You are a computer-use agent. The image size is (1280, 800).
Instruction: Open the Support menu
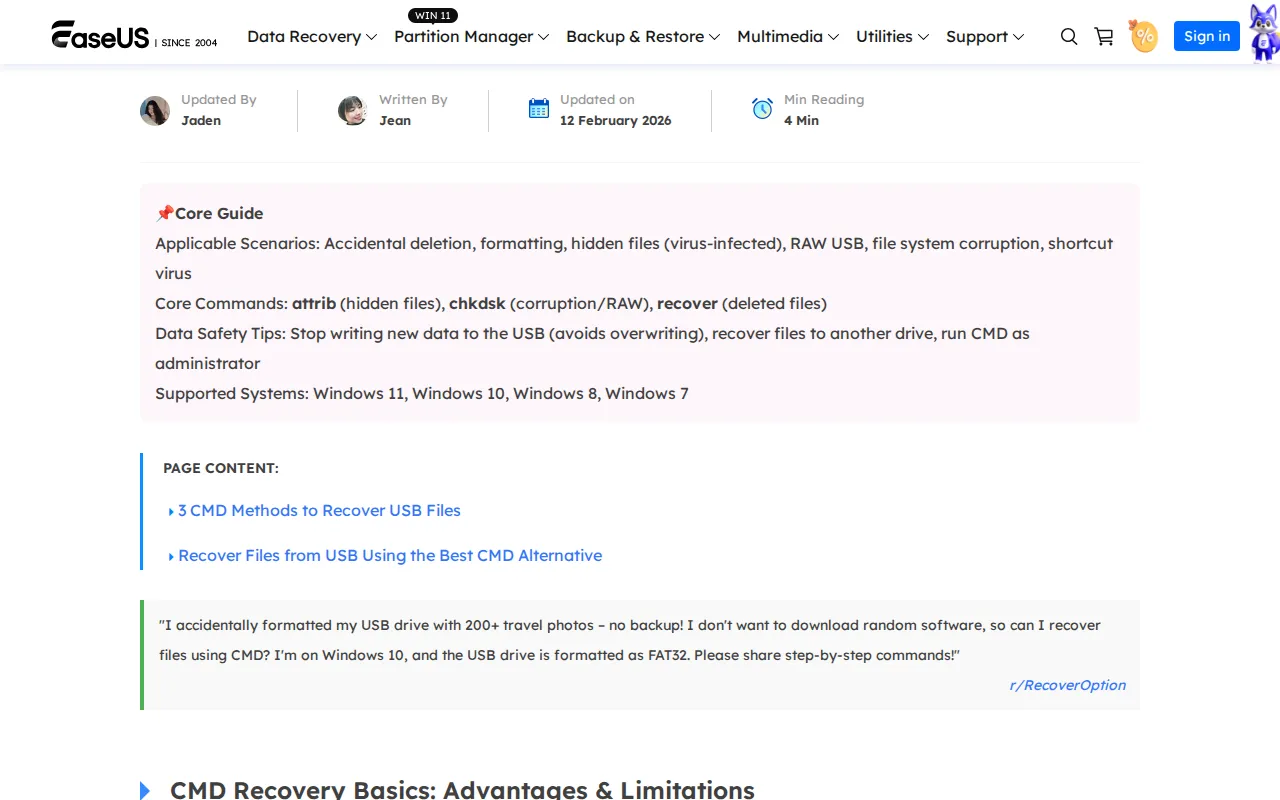984,37
